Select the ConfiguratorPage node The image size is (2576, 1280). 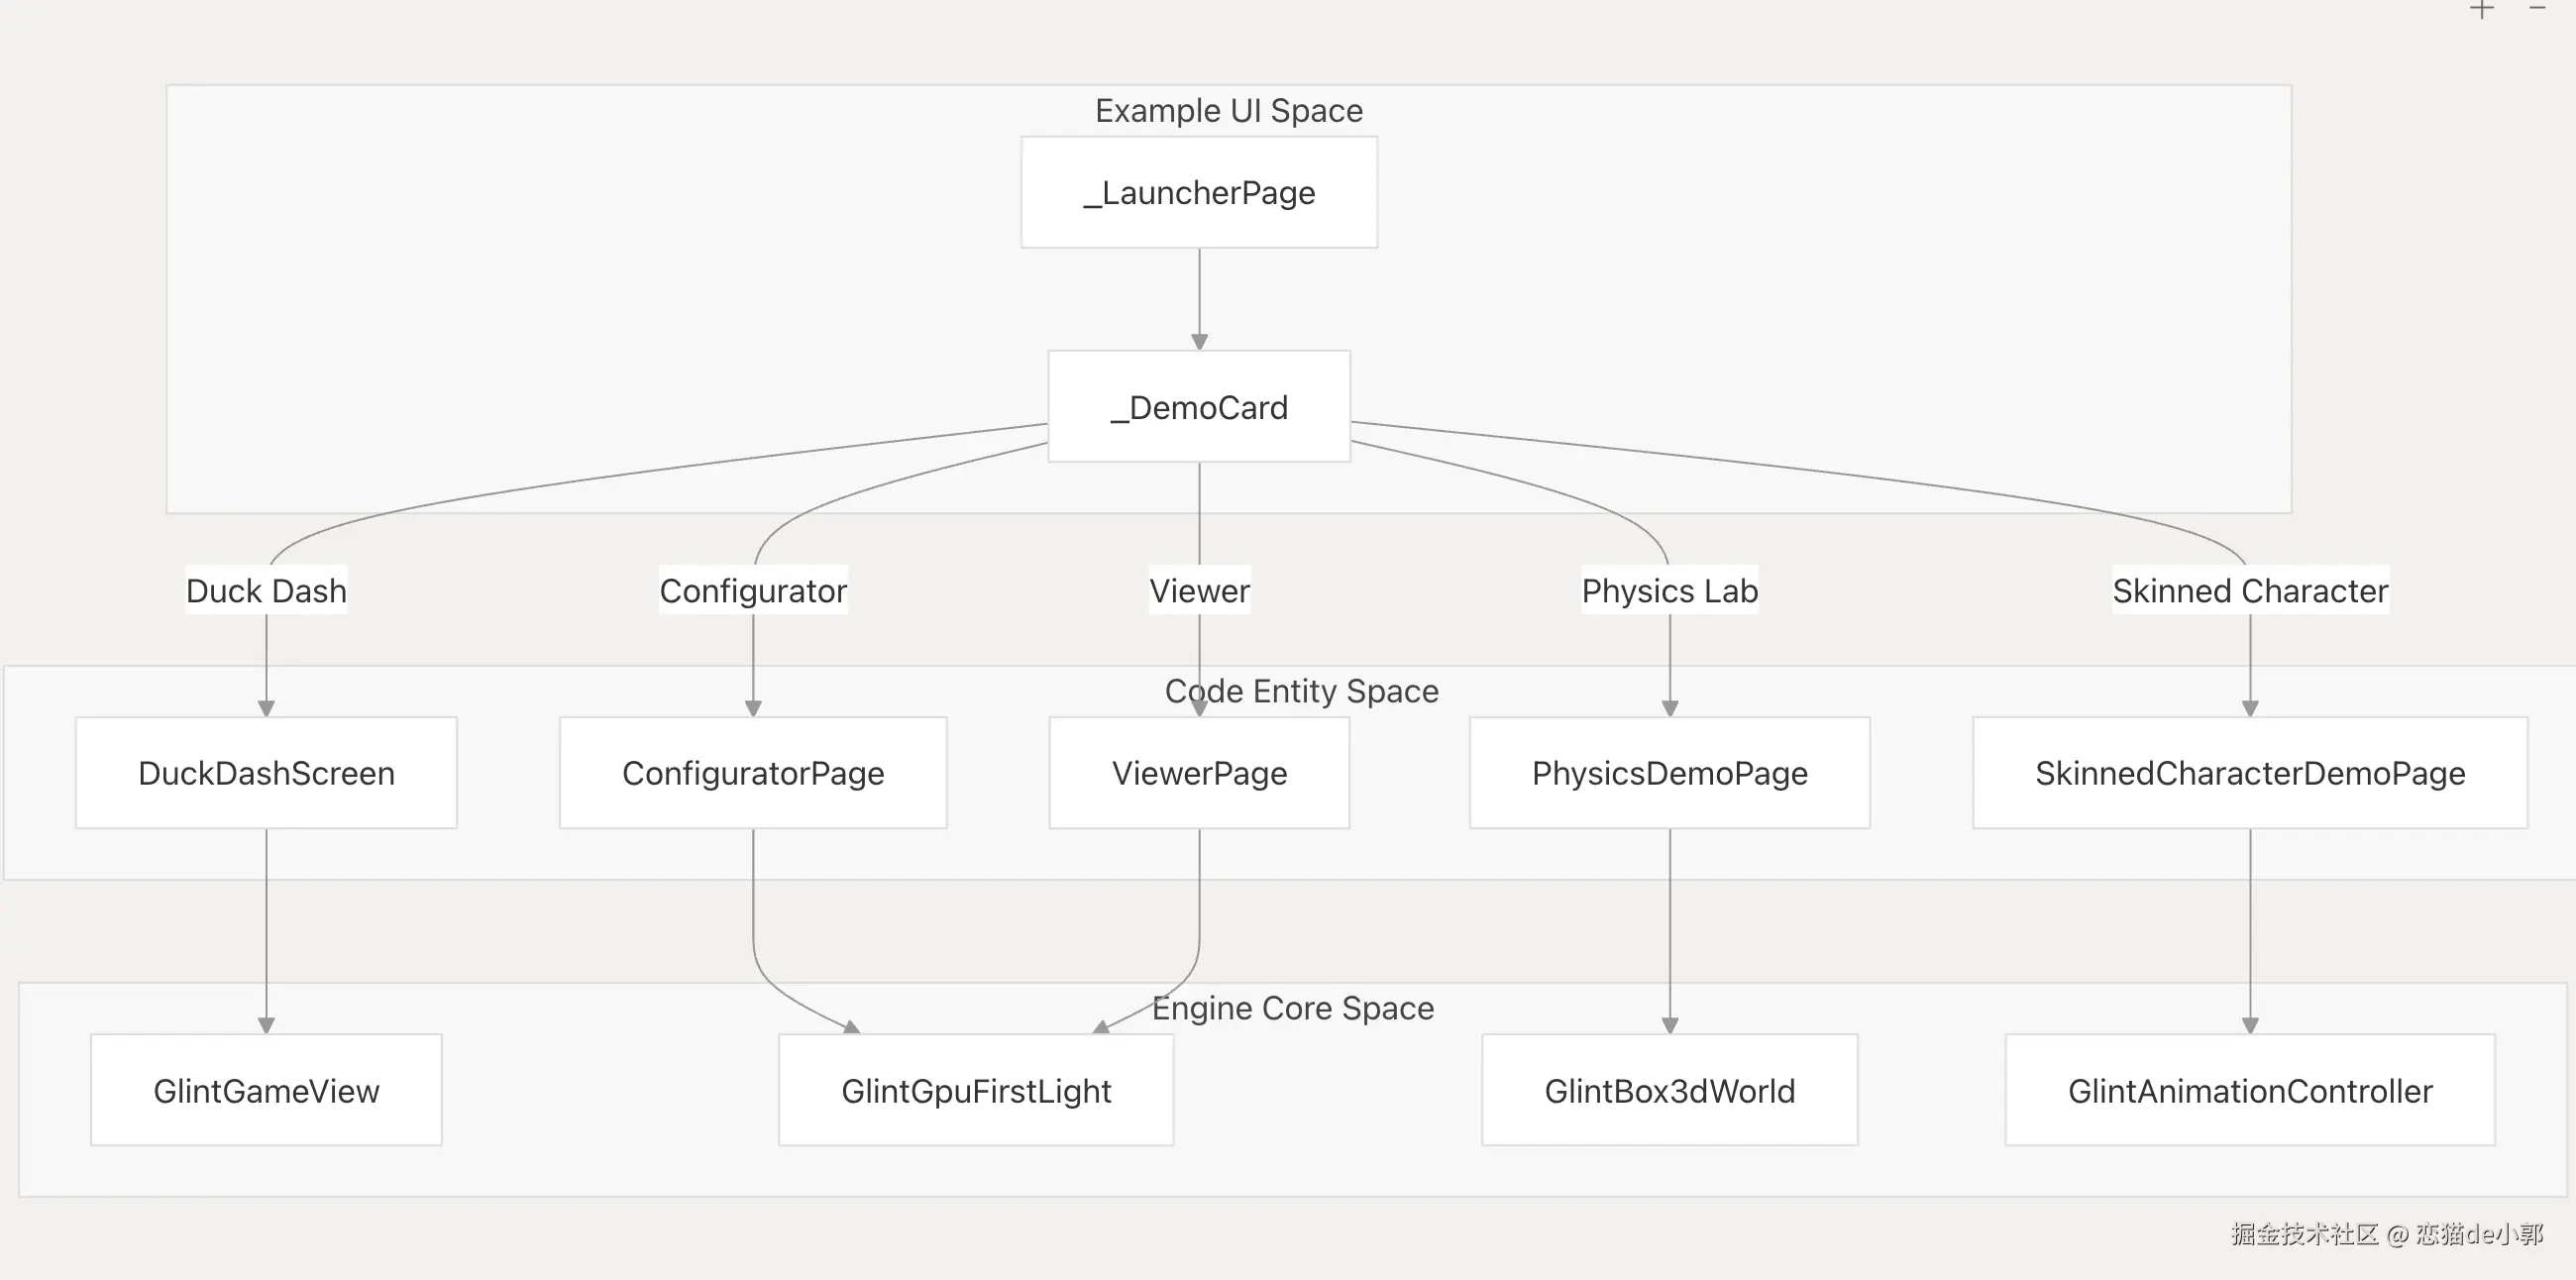tap(753, 772)
